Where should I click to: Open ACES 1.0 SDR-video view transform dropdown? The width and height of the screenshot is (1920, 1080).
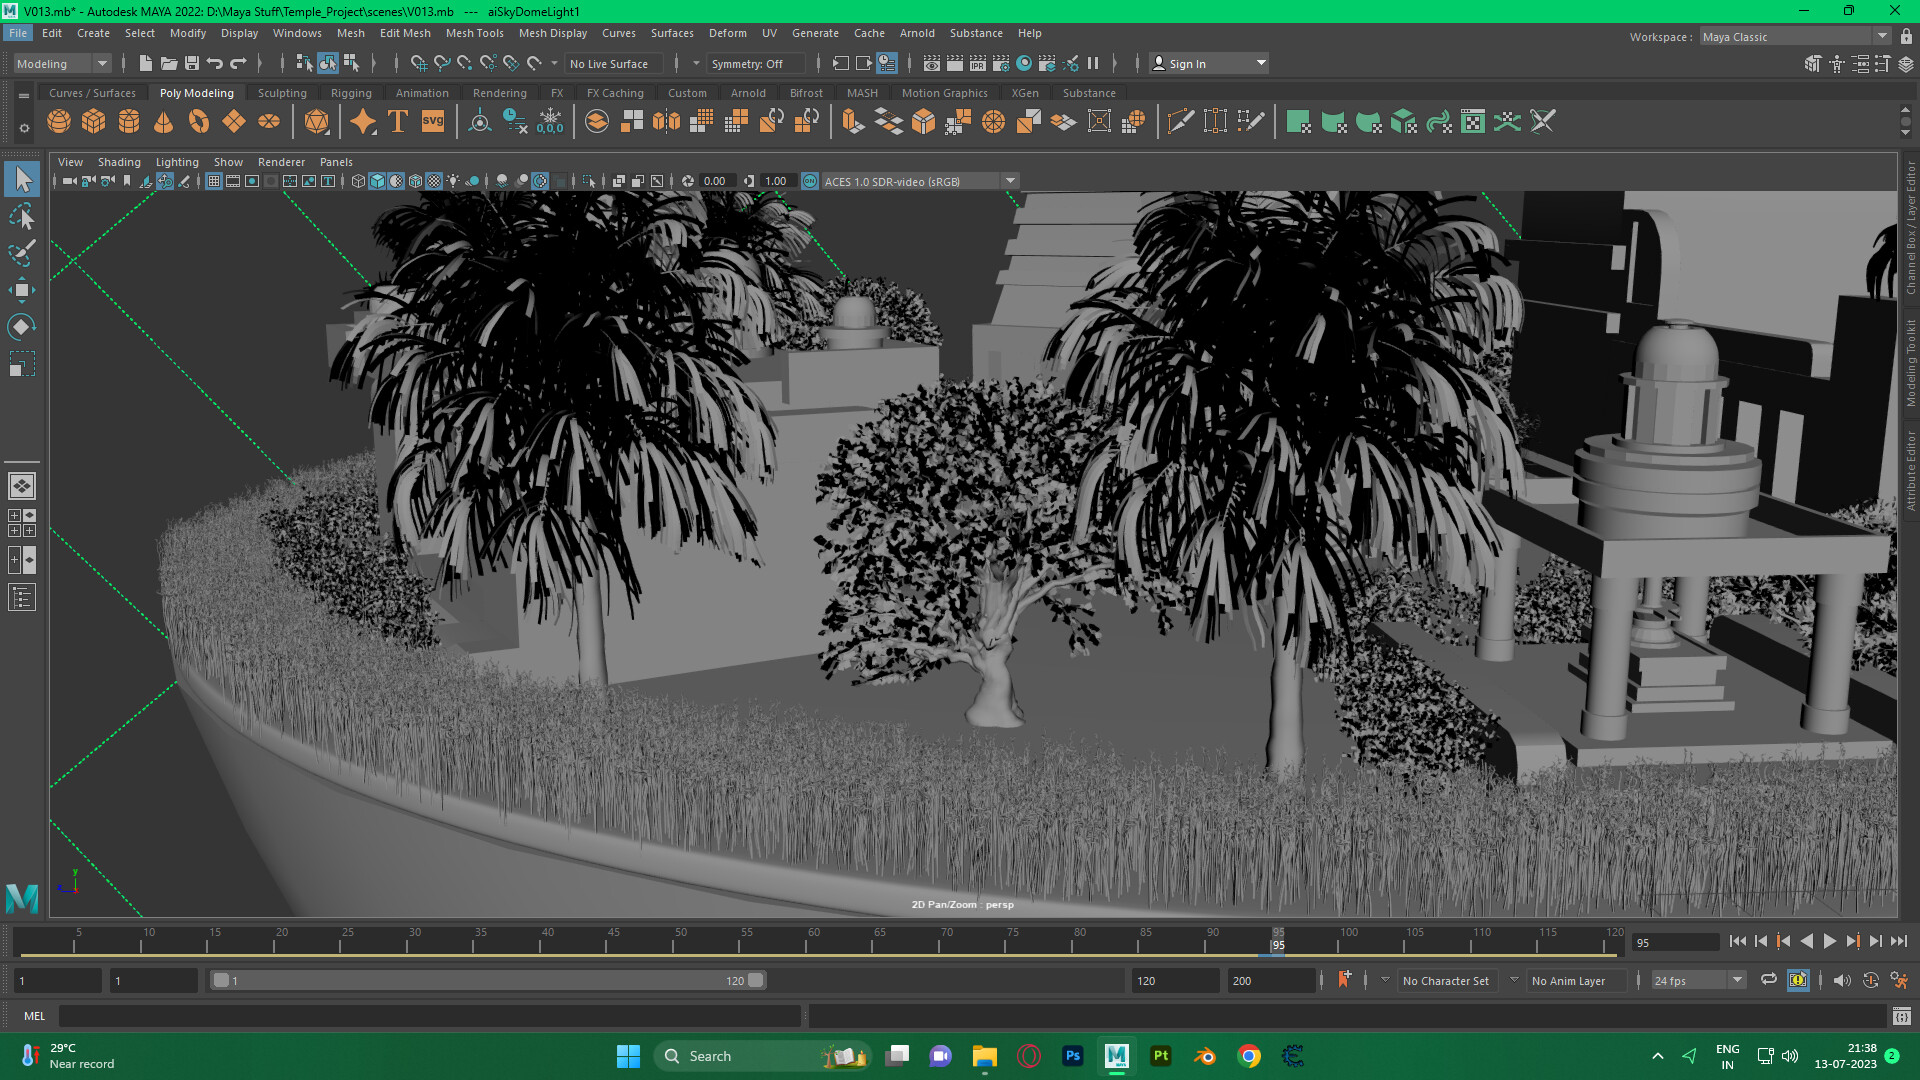click(919, 181)
